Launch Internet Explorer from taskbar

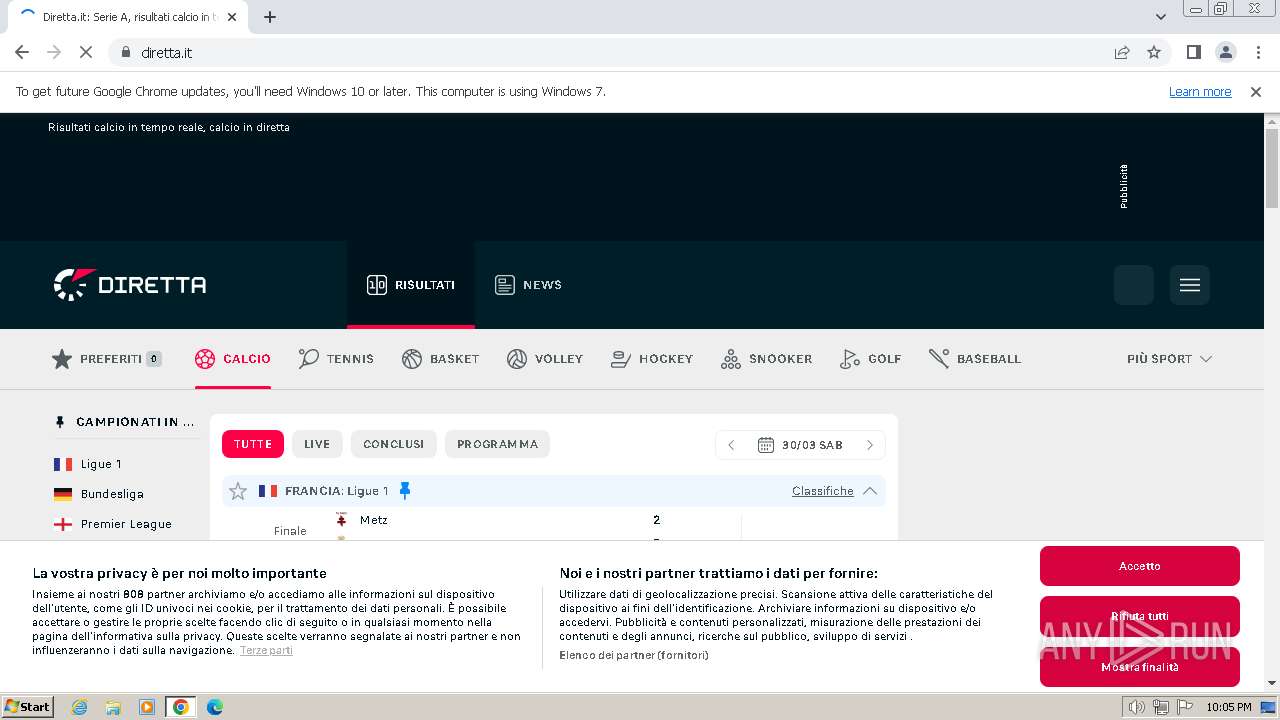[80, 707]
